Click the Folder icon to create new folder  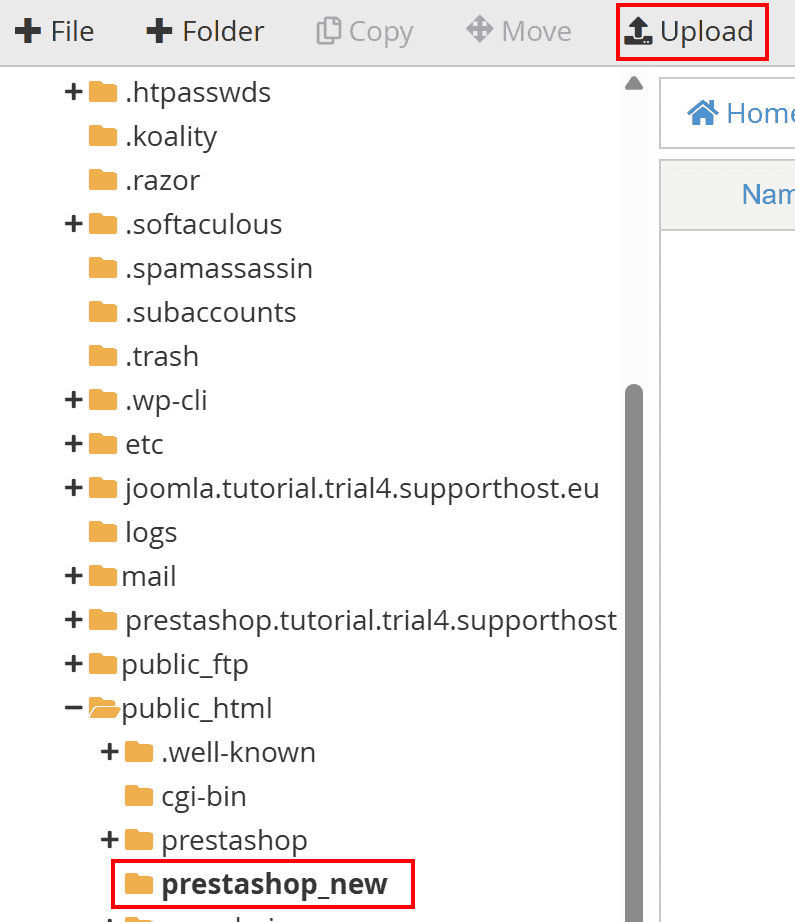[160, 30]
